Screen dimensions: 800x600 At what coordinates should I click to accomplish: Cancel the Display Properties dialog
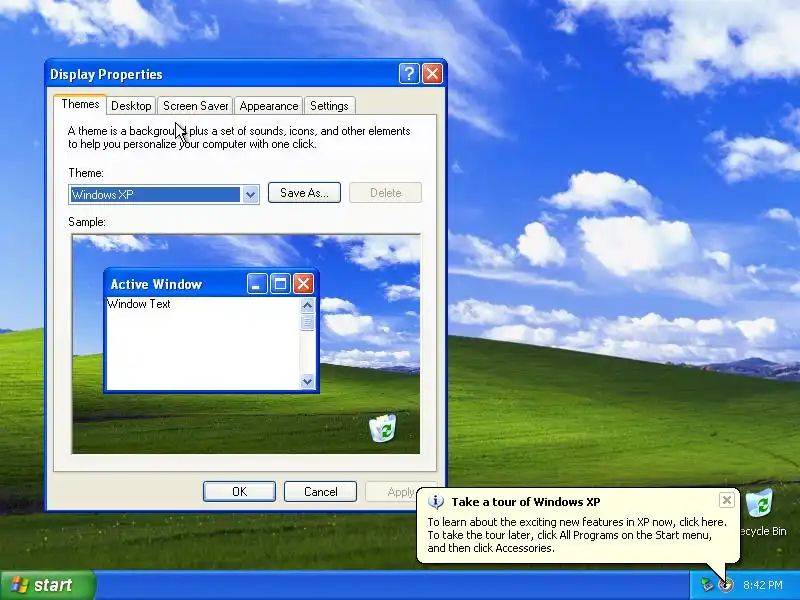[x=320, y=491]
